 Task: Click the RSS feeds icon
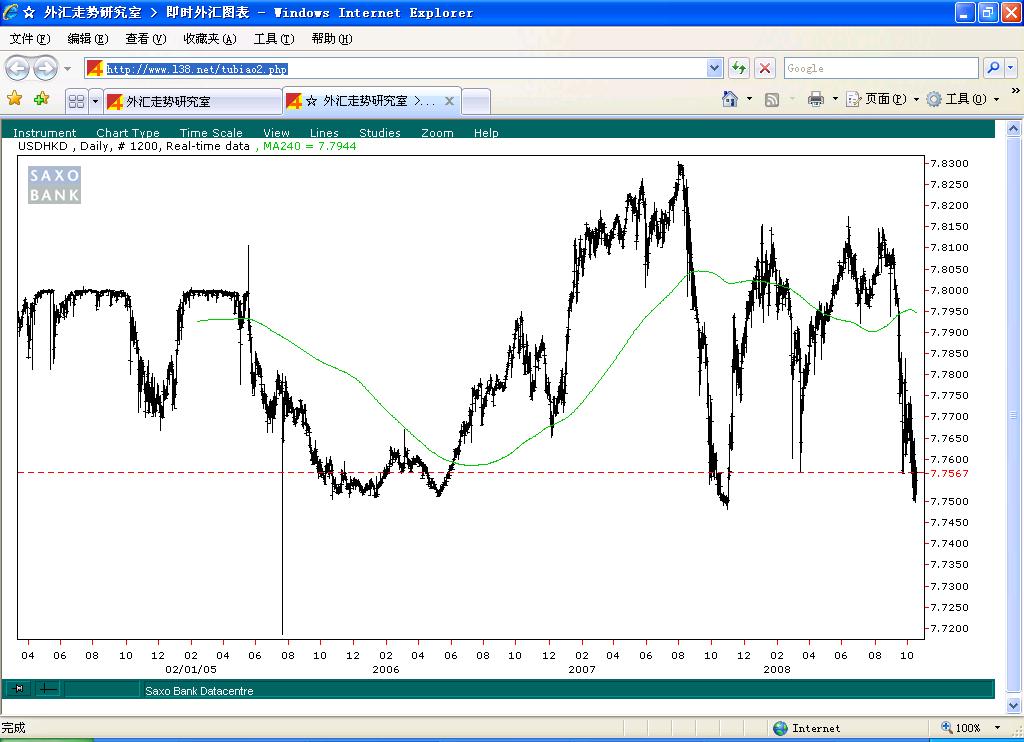coord(772,99)
